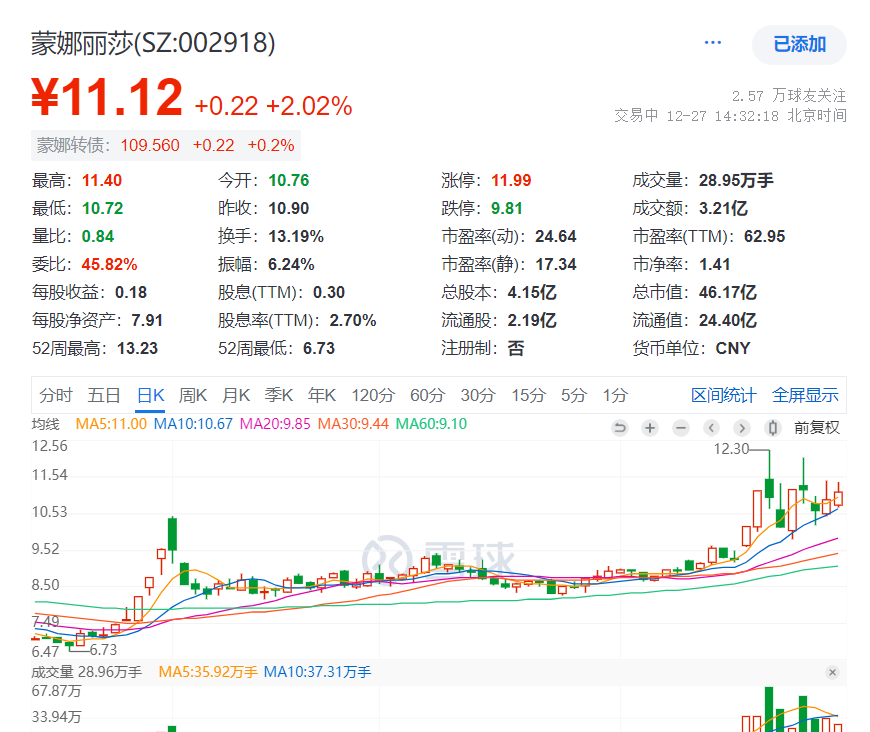Zoom out the chart with minus icon
Image resolution: width=870 pixels, height=732 pixels.
681,428
